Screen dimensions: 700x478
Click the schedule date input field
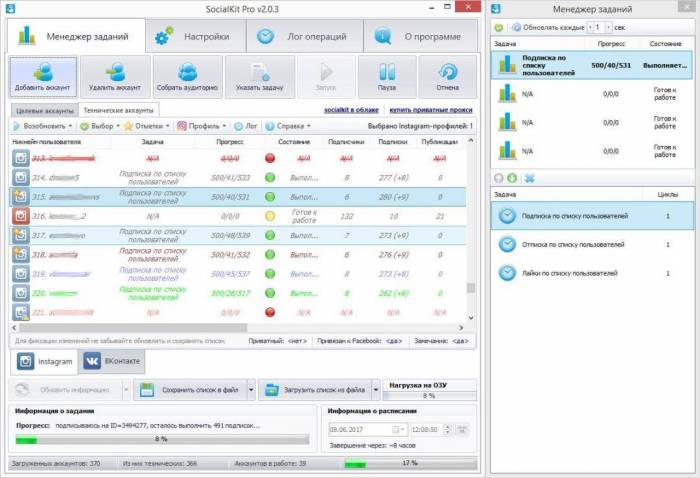tap(365, 428)
